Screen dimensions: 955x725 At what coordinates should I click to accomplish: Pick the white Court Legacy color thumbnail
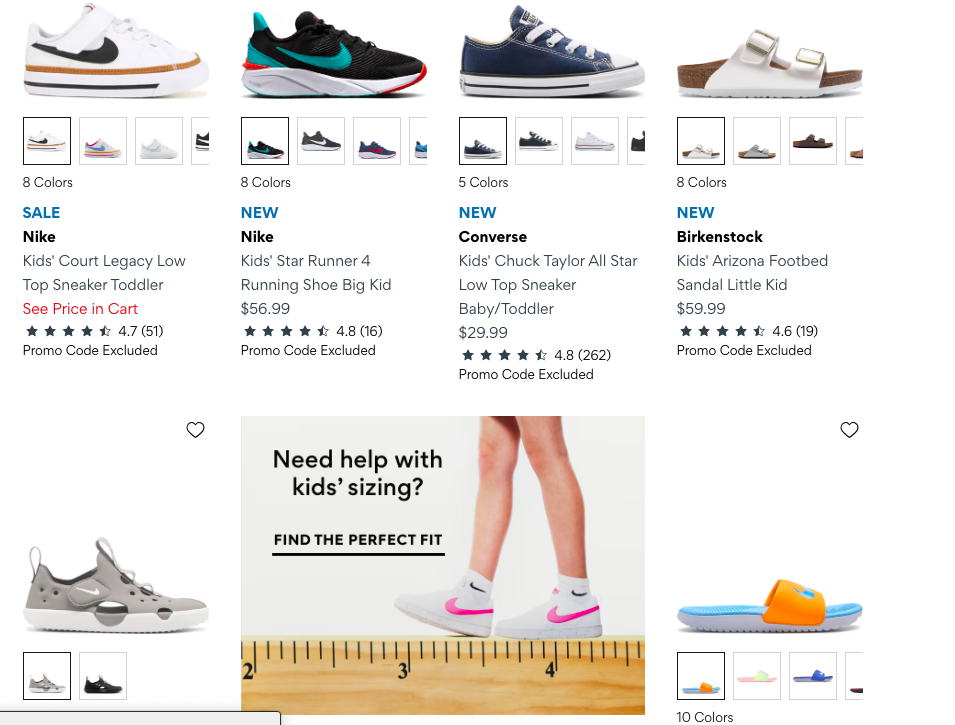pos(159,141)
